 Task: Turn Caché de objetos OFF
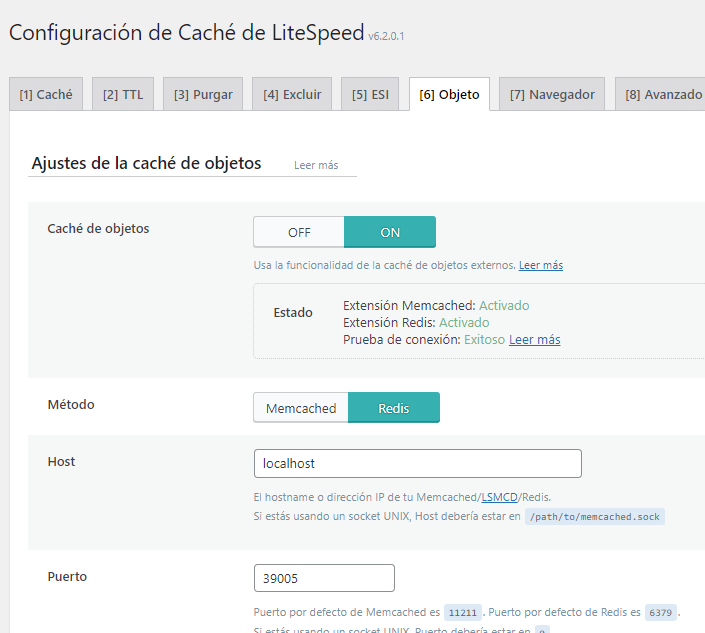pyautogui.click(x=299, y=232)
